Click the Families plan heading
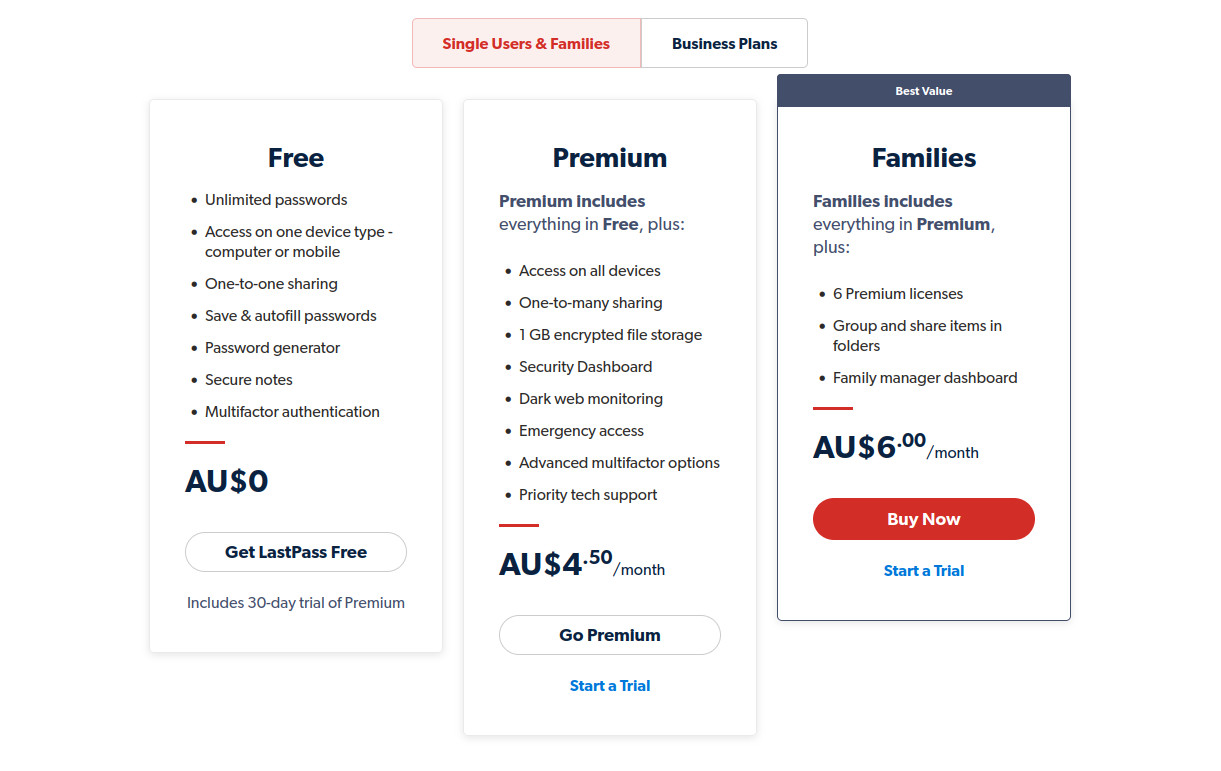Image resolution: width=1221 pixels, height=771 pixels. click(x=924, y=158)
